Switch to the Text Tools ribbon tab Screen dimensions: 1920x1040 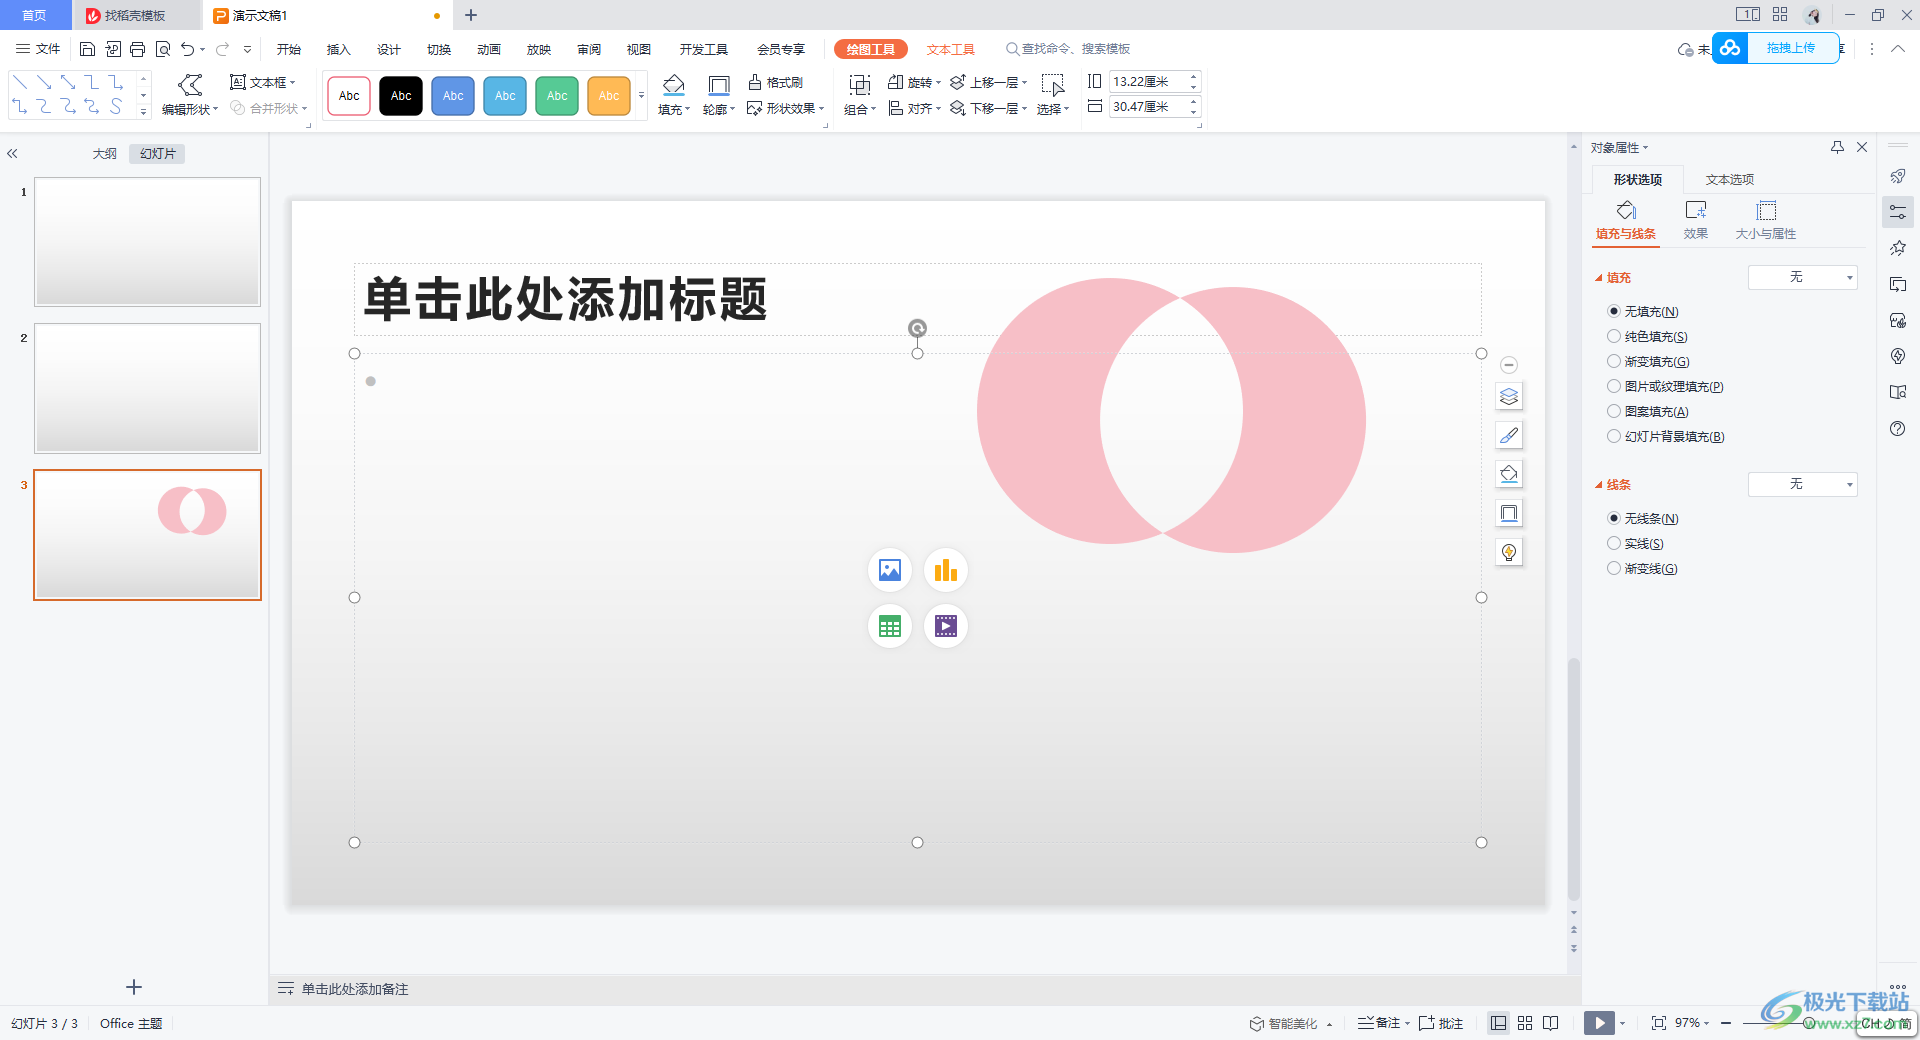tap(950, 49)
